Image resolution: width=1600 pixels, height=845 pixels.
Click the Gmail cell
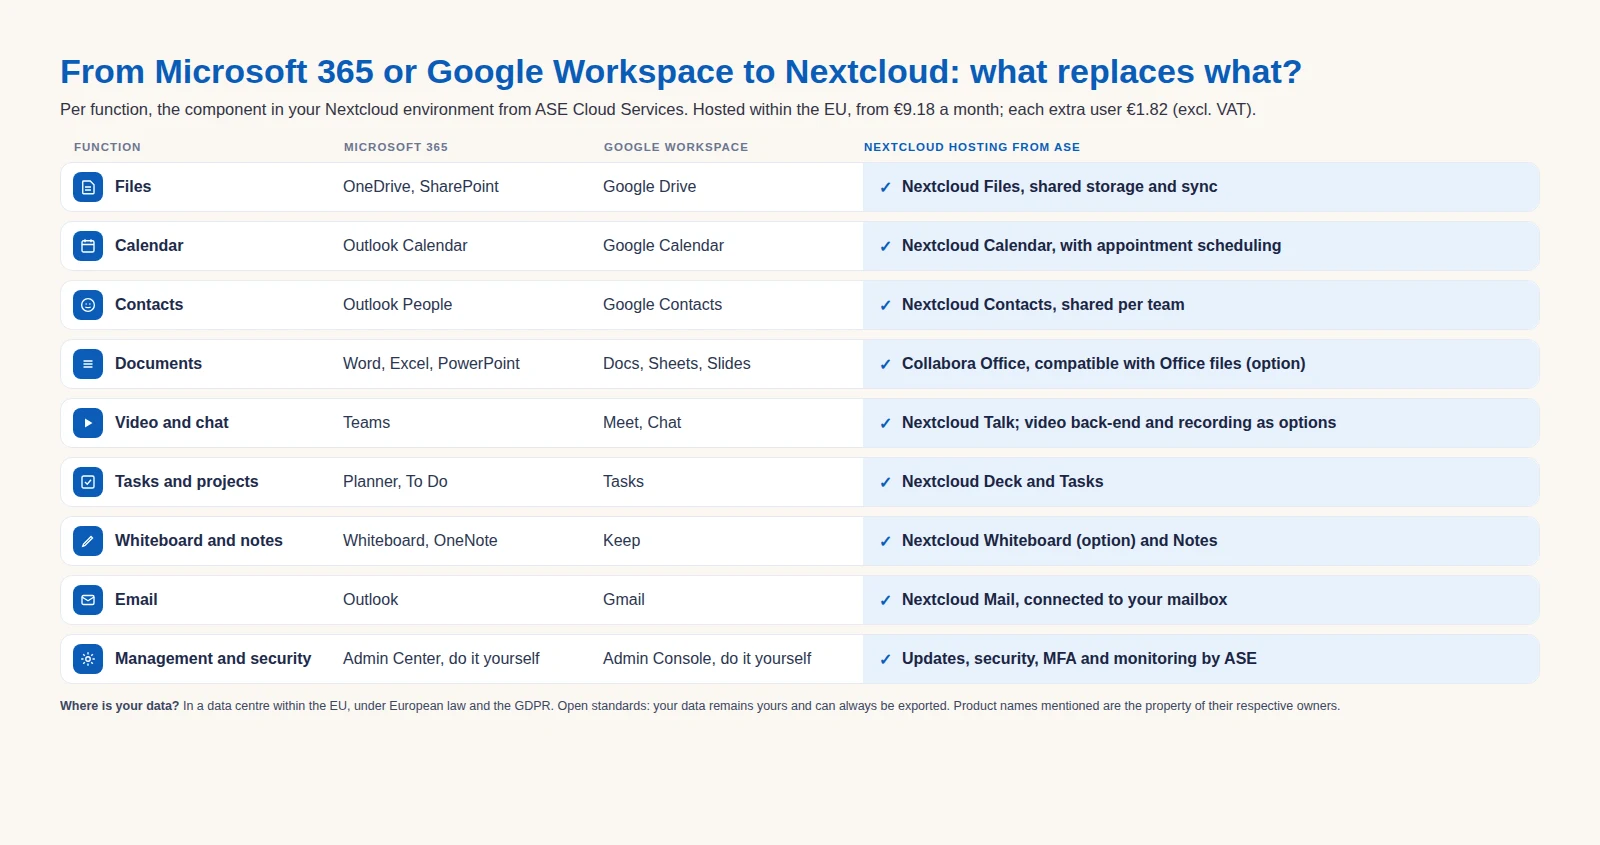624,600
